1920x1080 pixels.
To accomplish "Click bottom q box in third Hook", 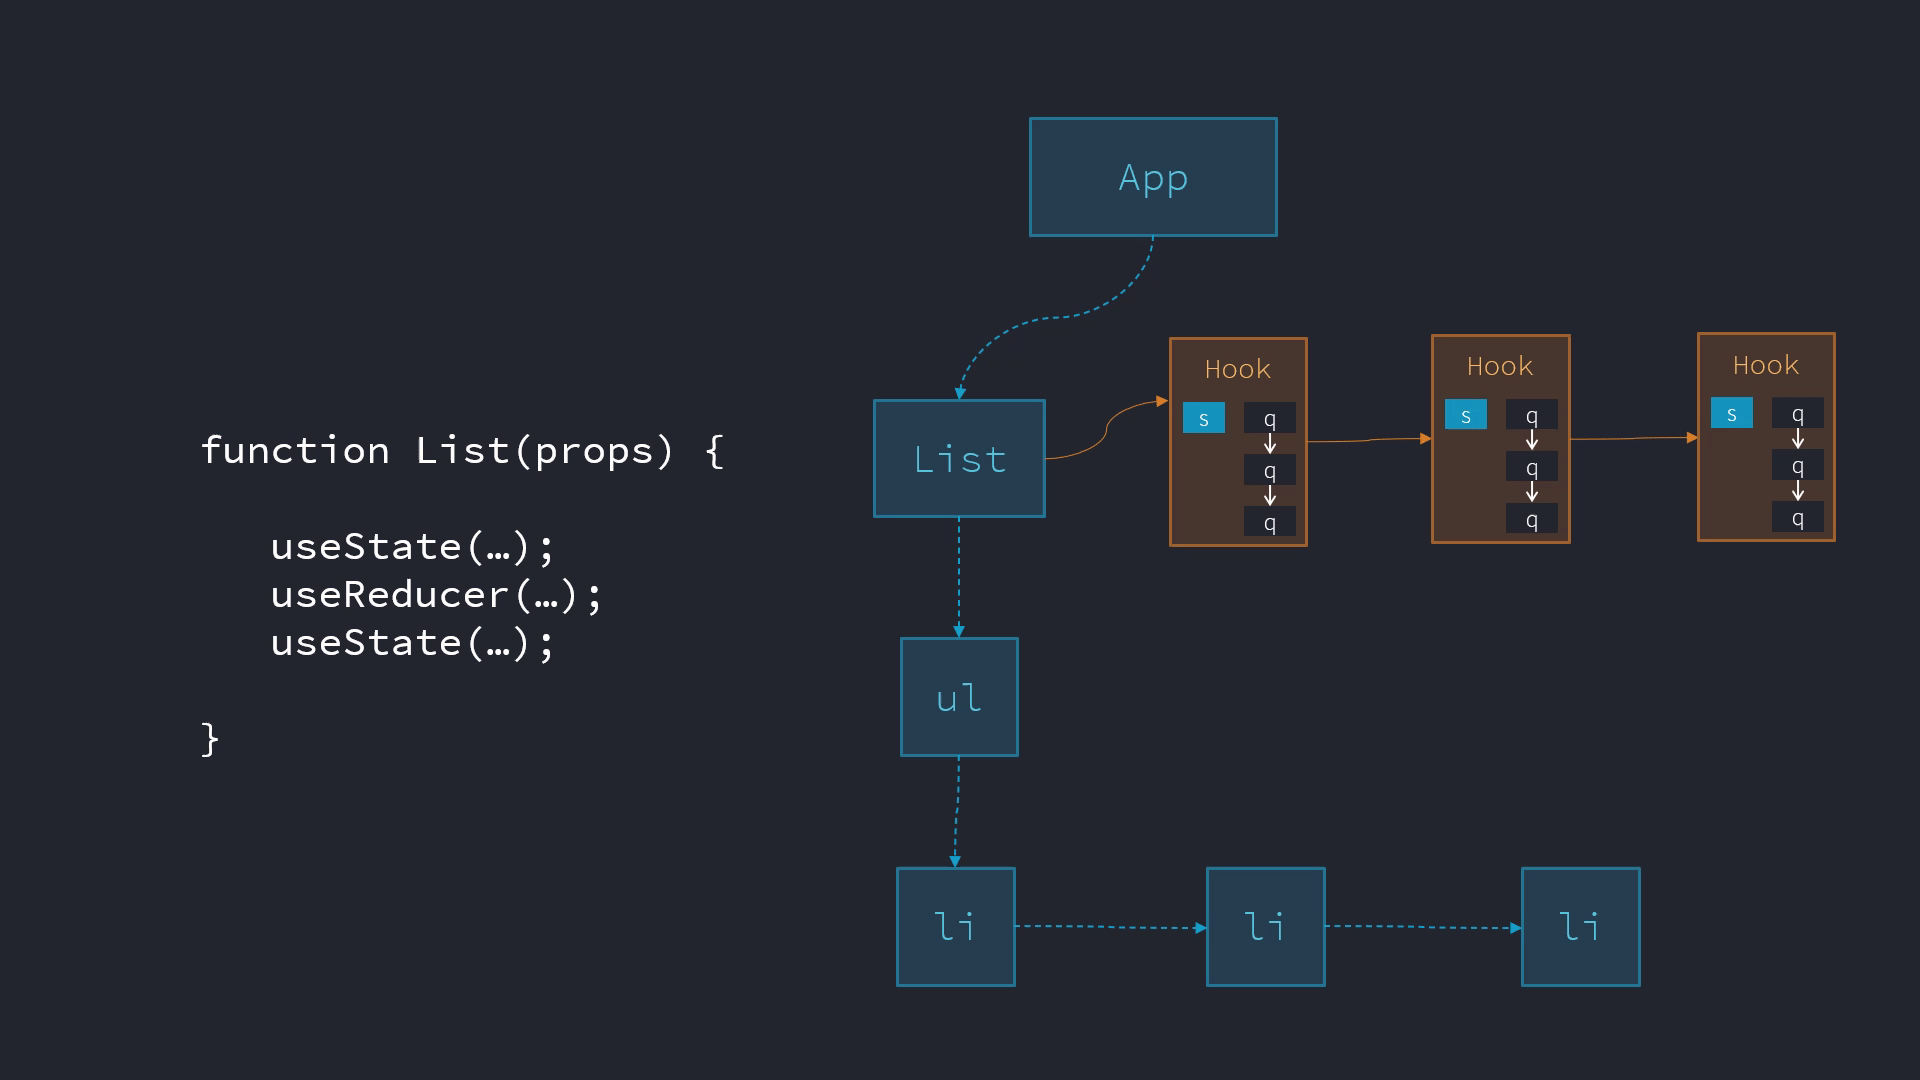I will [1798, 517].
